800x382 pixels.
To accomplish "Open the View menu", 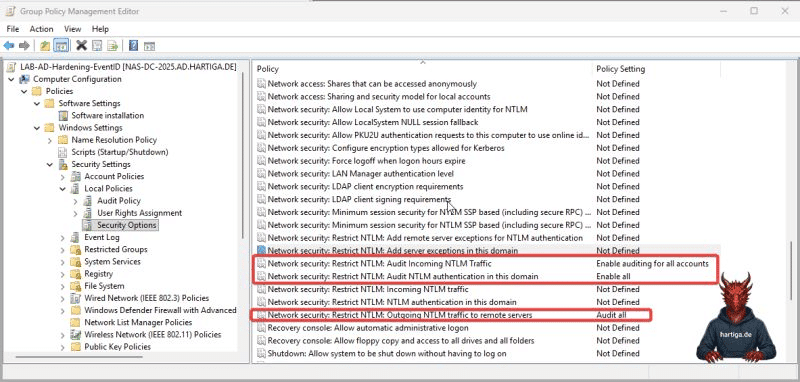I will [72, 29].
